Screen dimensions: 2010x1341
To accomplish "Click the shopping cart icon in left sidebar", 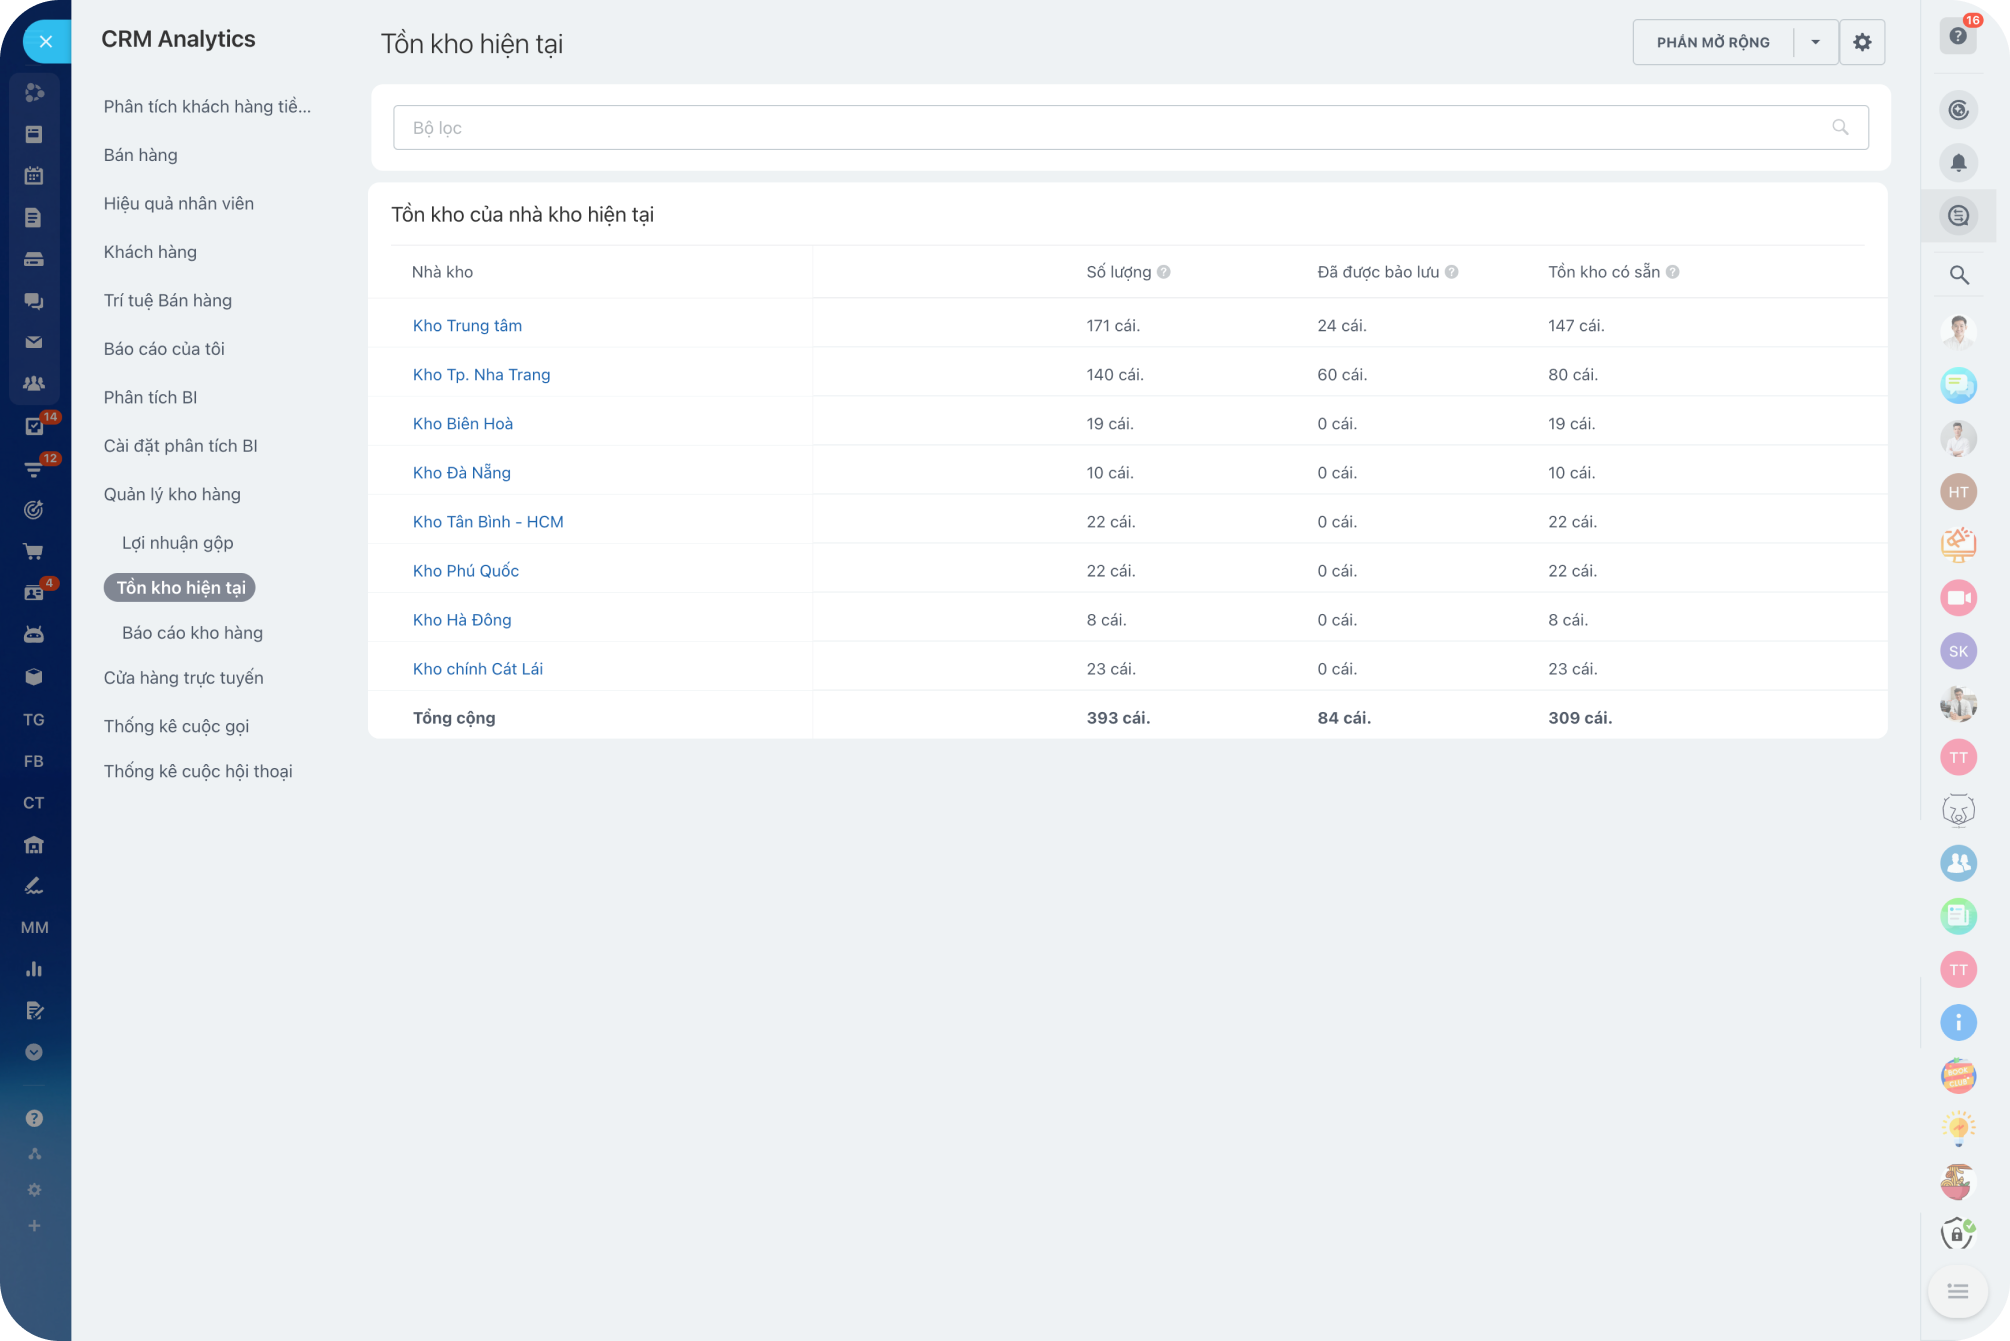I will coord(33,551).
